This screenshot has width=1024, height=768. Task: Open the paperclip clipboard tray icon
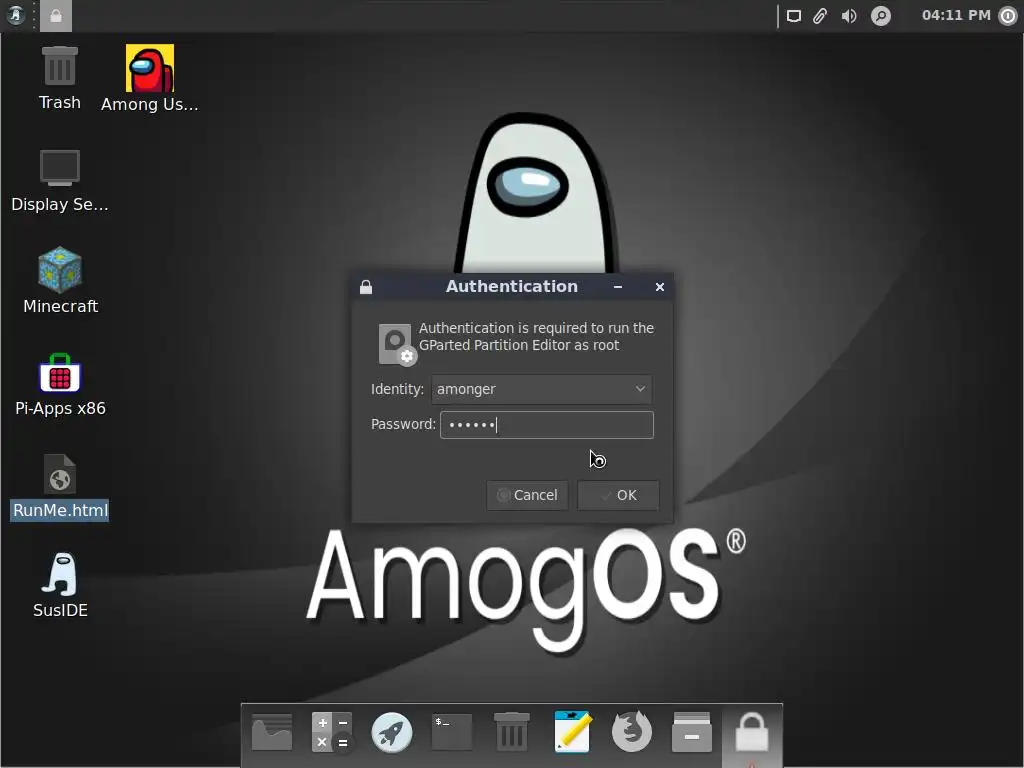820,16
